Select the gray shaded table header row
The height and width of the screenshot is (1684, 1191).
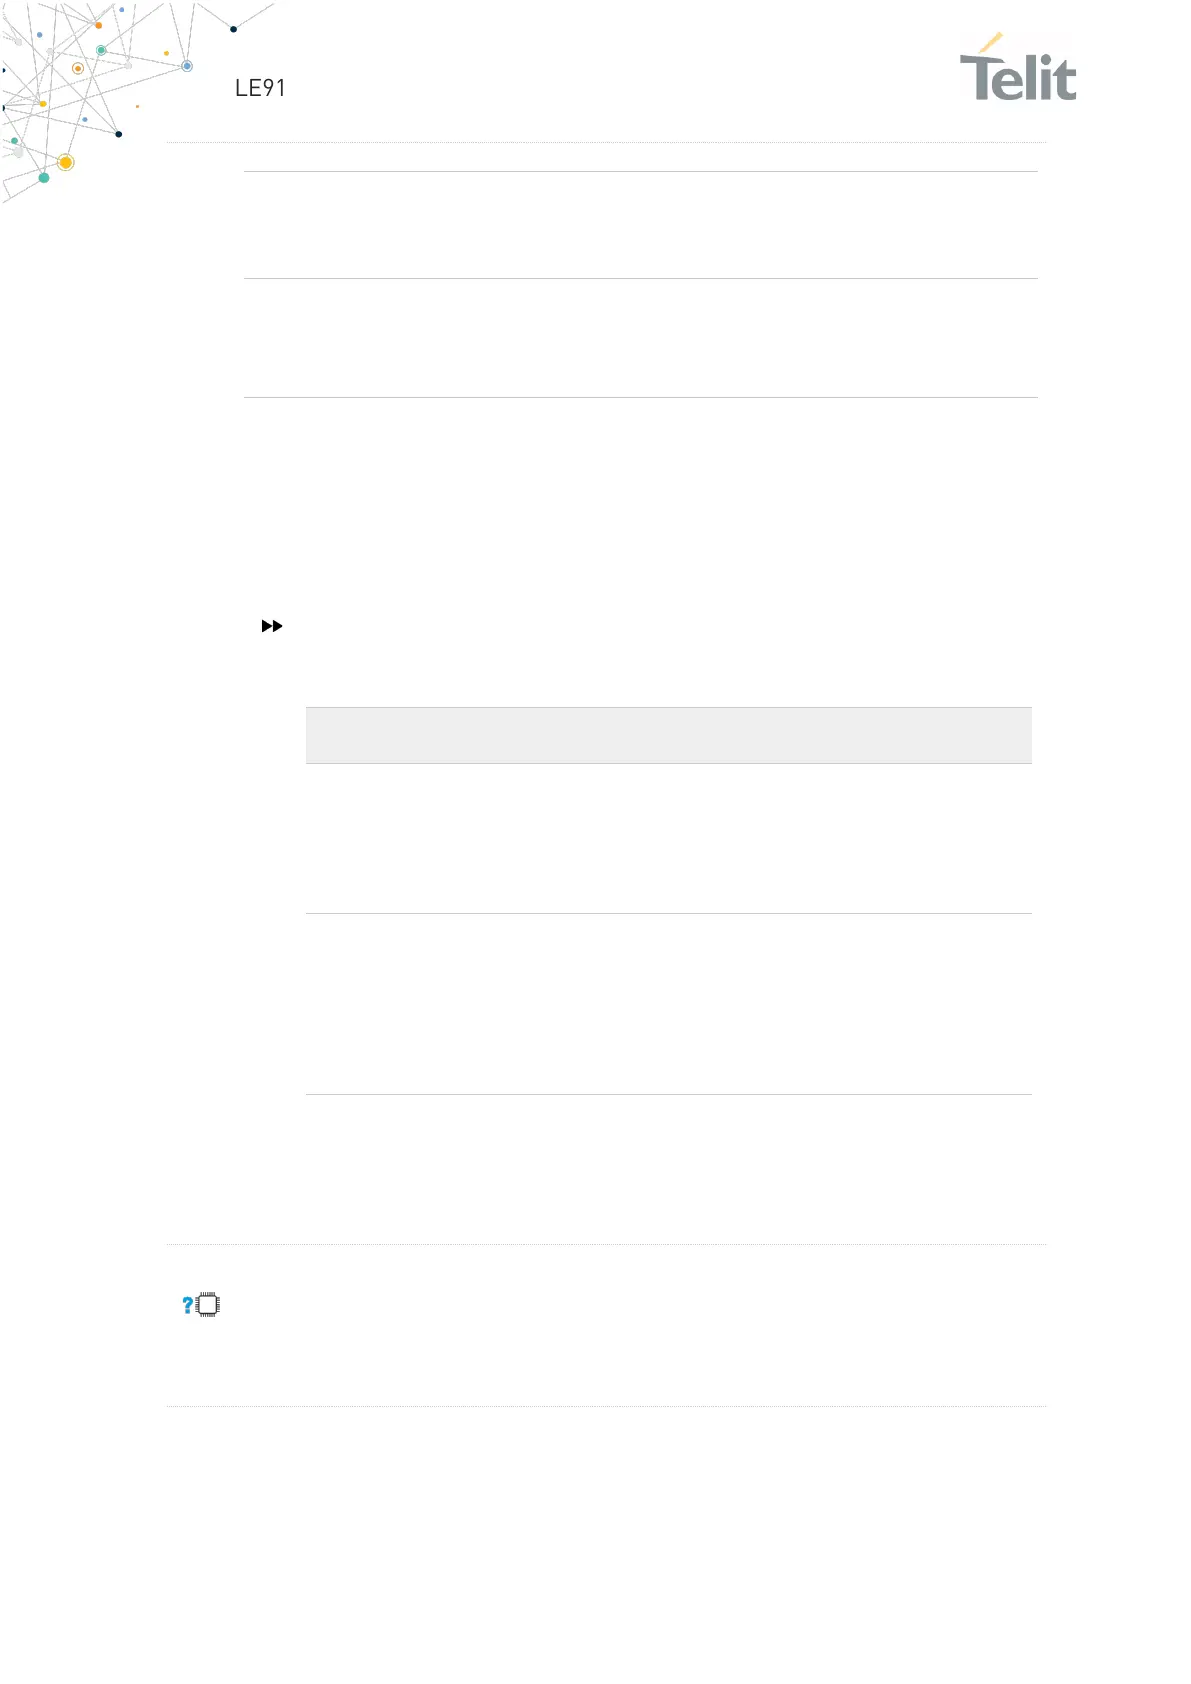[x=668, y=735]
